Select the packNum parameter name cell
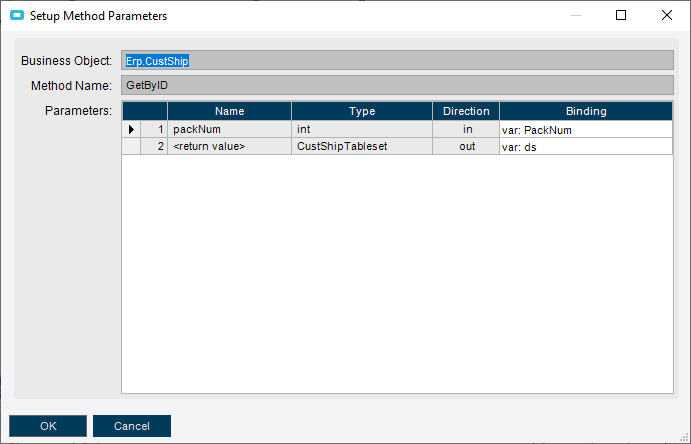691x444 pixels. pyautogui.click(x=229, y=129)
